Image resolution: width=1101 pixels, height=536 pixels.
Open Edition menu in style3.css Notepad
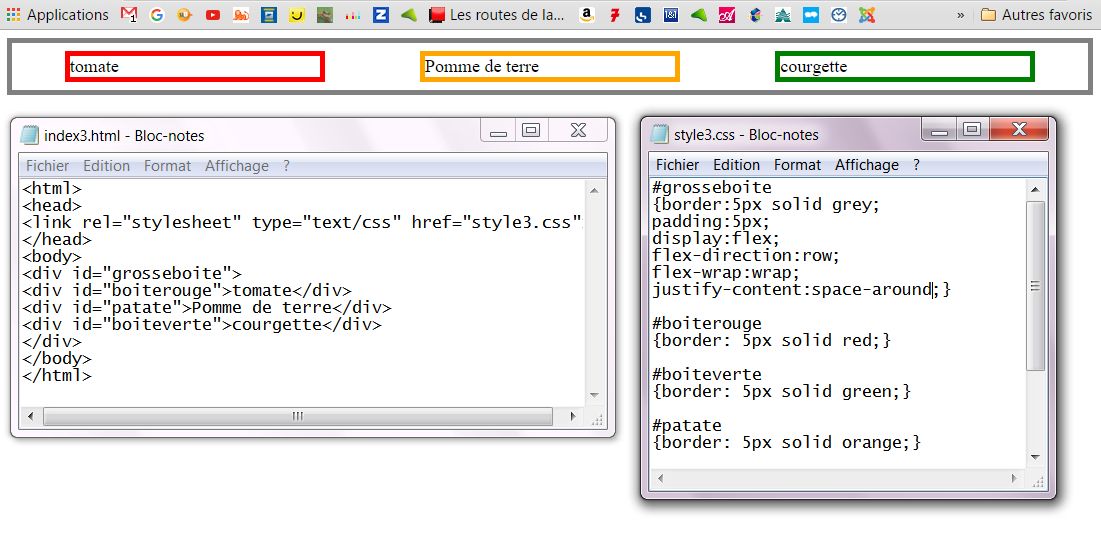click(x=736, y=165)
